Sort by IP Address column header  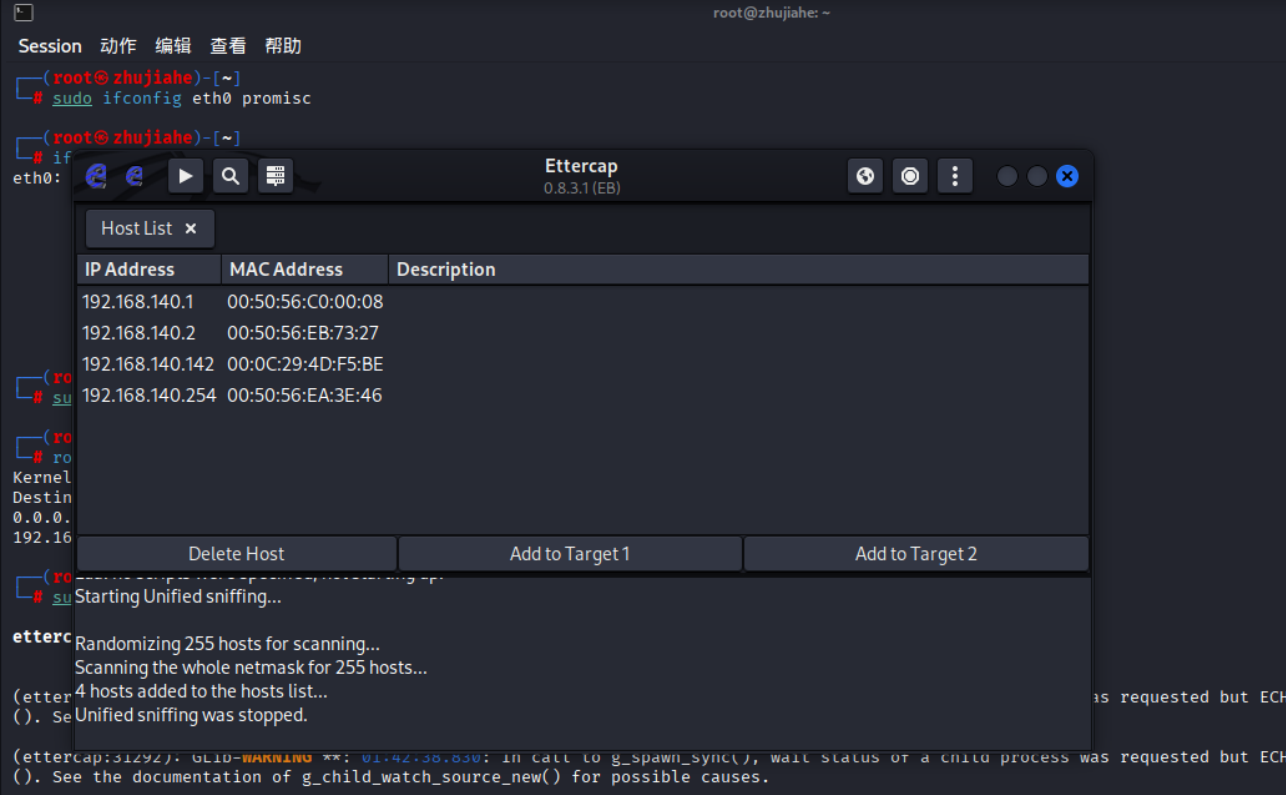149,269
